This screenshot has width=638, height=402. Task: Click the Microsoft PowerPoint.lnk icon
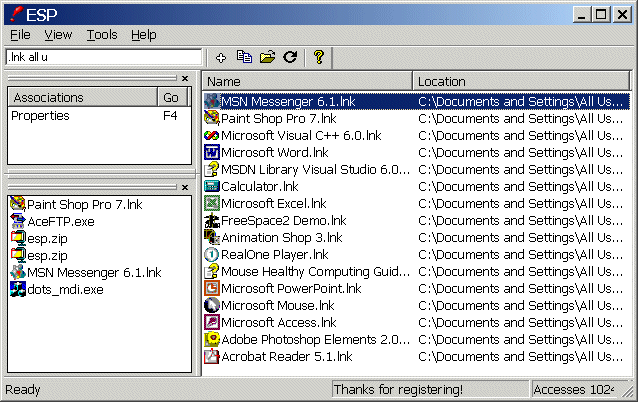212,288
